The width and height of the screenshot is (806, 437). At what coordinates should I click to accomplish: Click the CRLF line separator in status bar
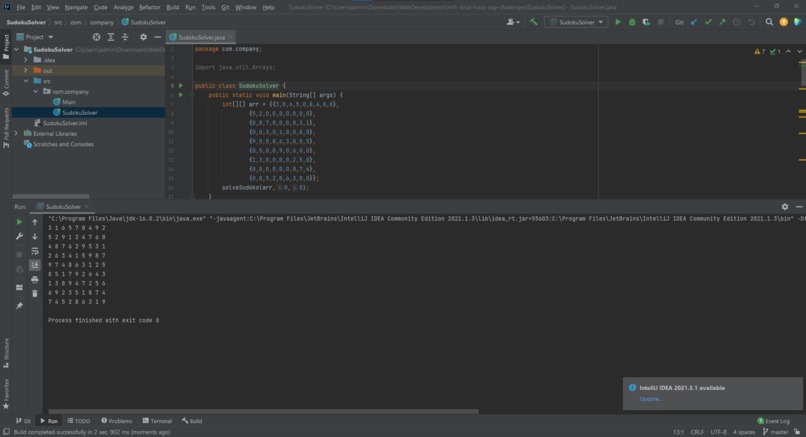tap(697, 432)
